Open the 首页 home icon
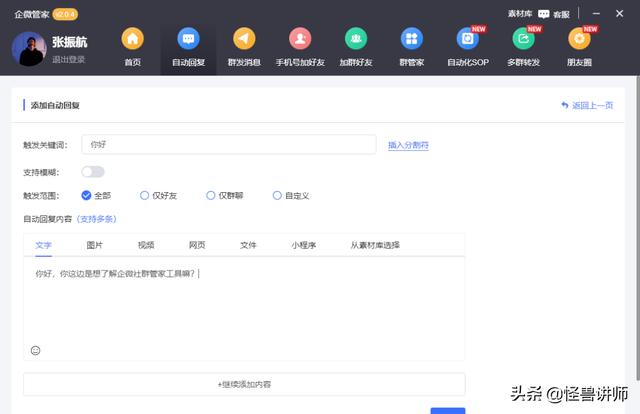The image size is (640, 414). point(133,39)
